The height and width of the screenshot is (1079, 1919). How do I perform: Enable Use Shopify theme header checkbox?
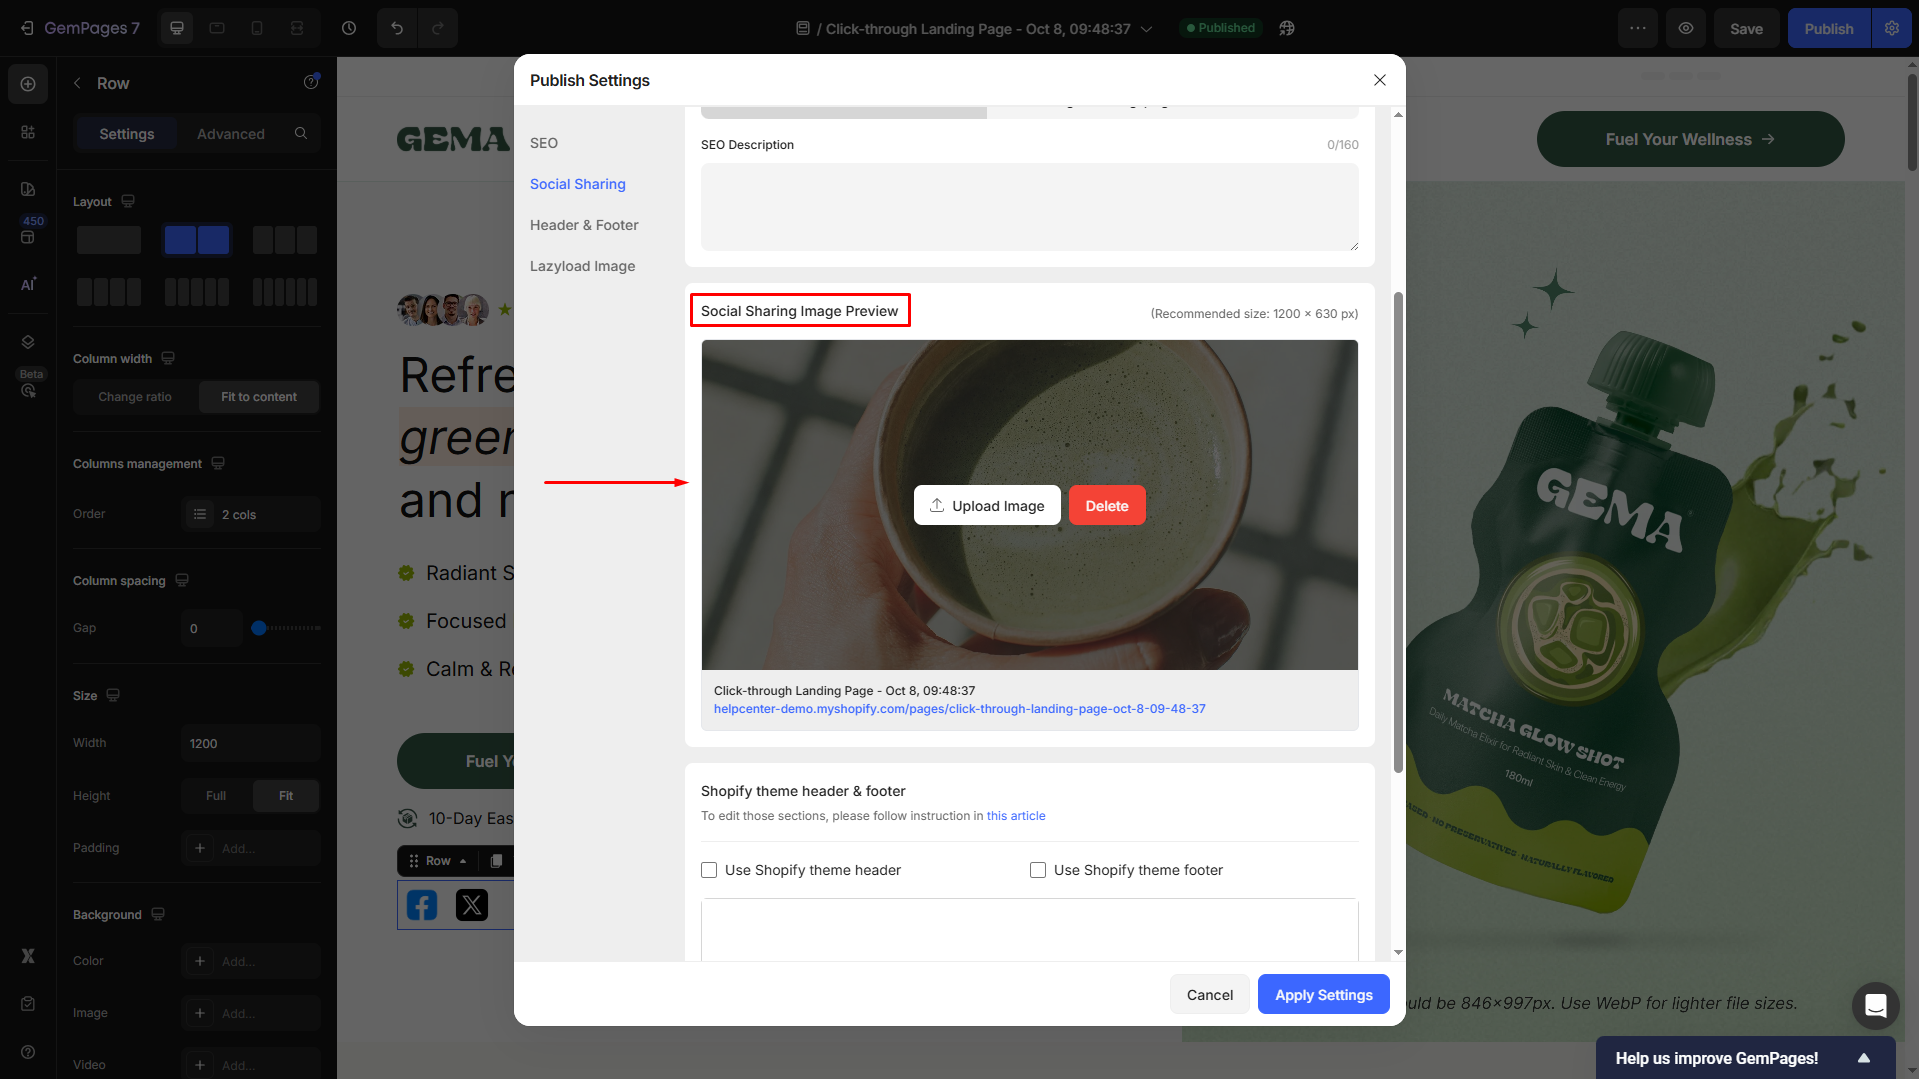pos(709,870)
